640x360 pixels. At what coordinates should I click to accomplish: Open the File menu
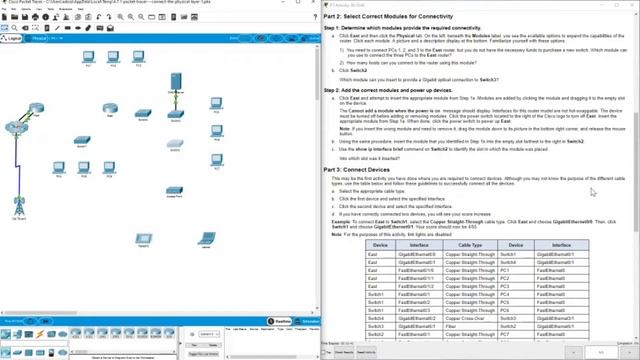(x=4, y=9)
